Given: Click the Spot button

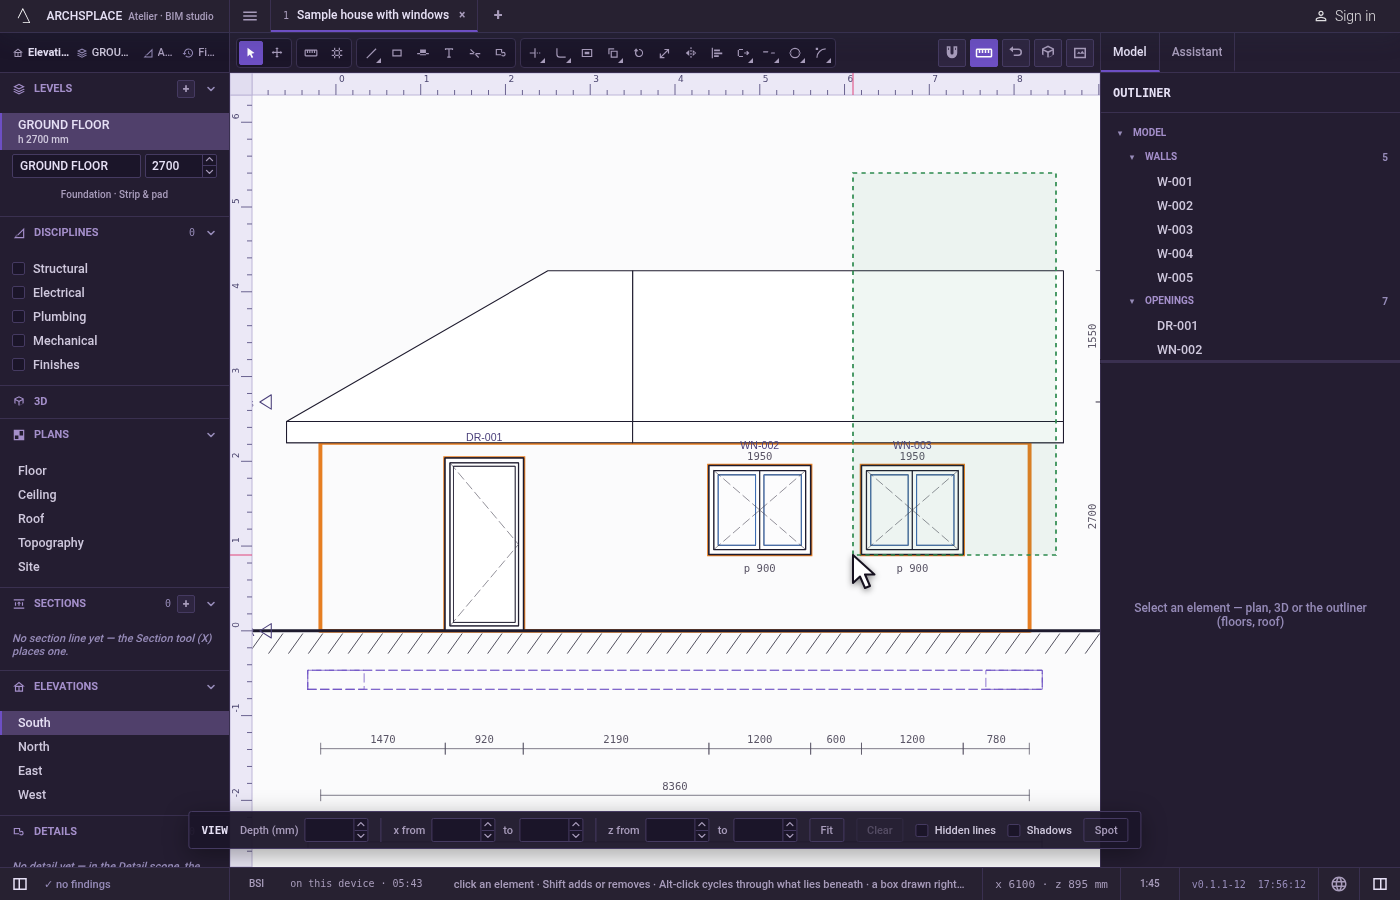Looking at the screenshot, I should (1106, 831).
